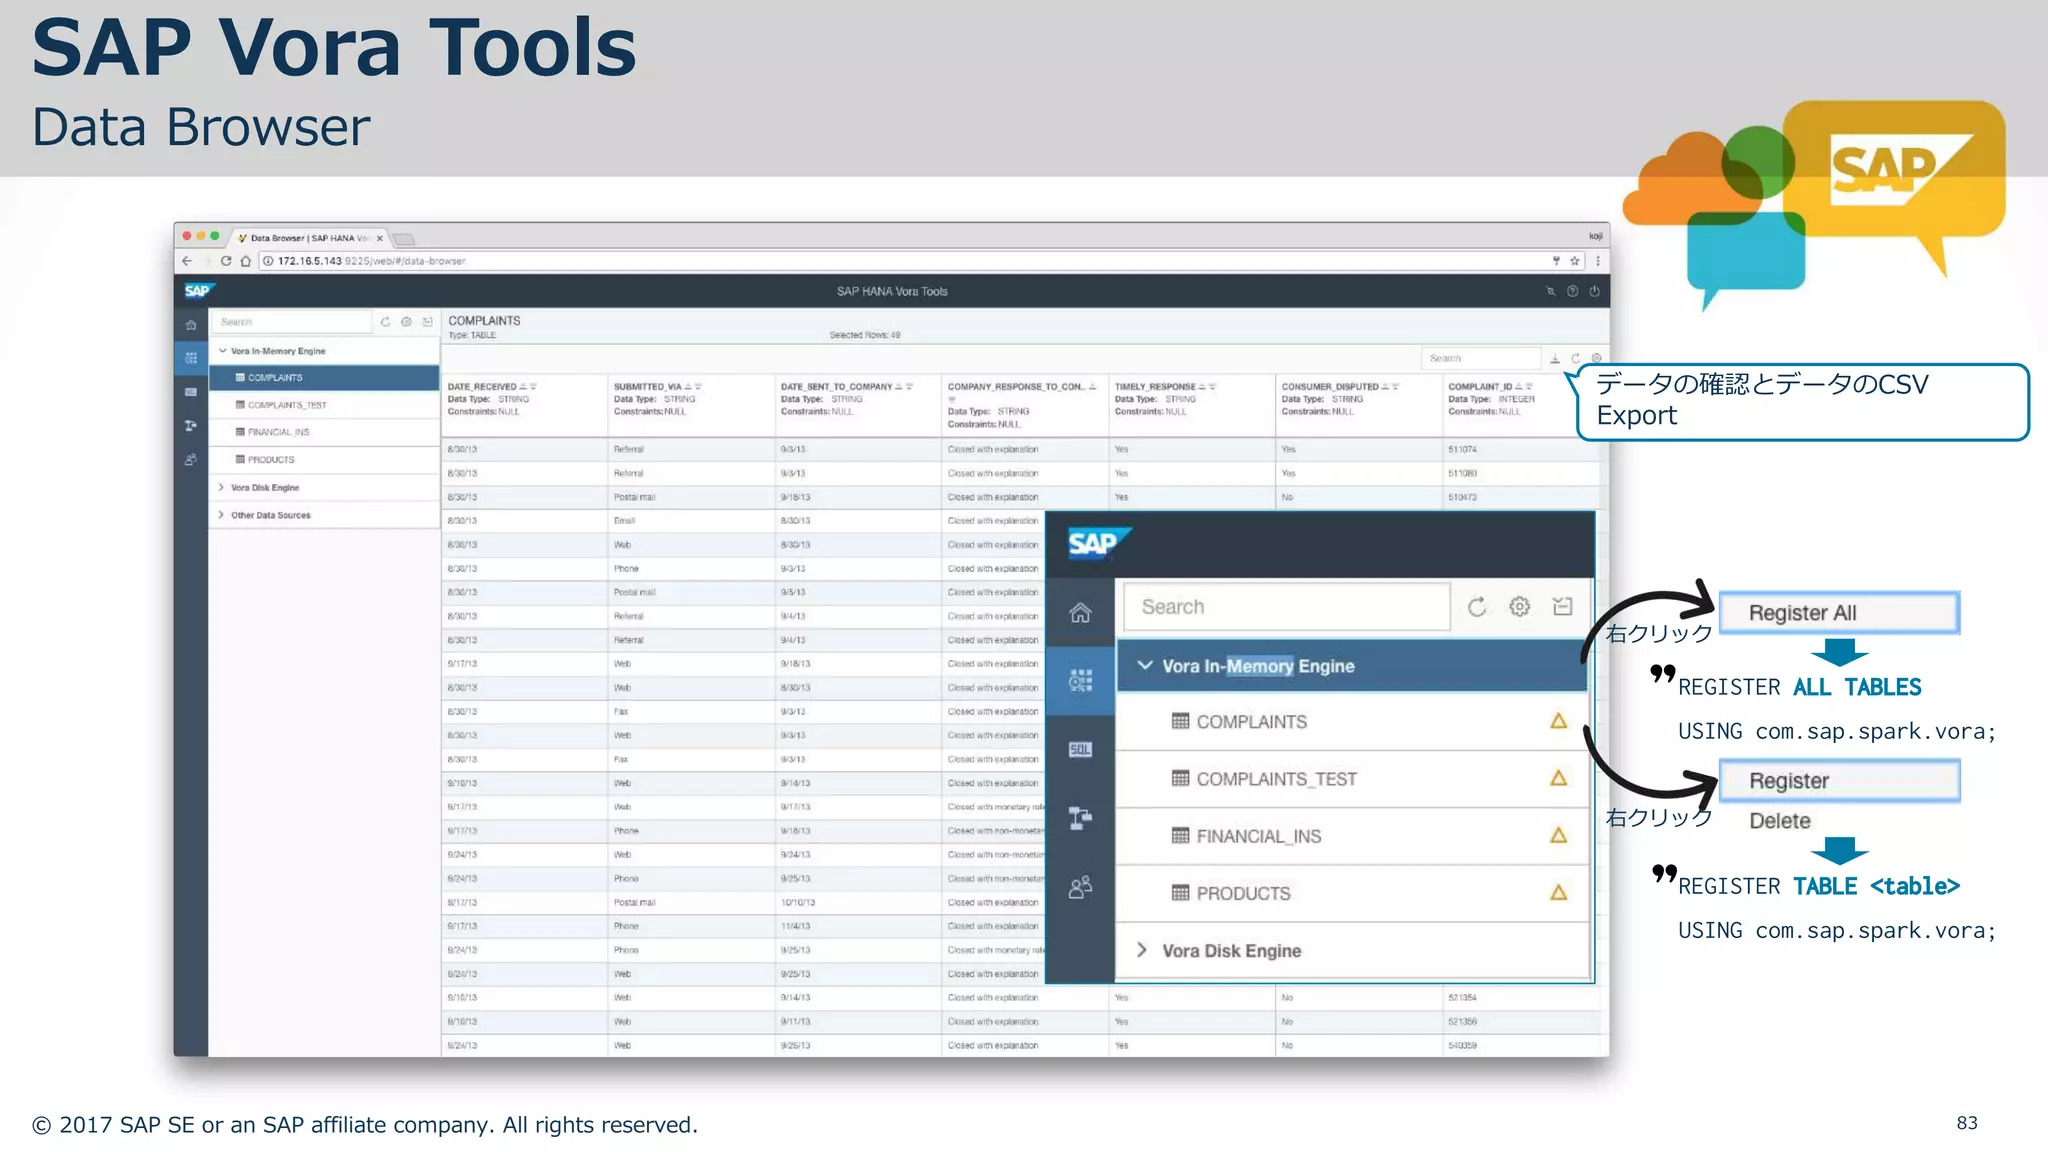Choose Delete from the context menu

click(x=1780, y=821)
